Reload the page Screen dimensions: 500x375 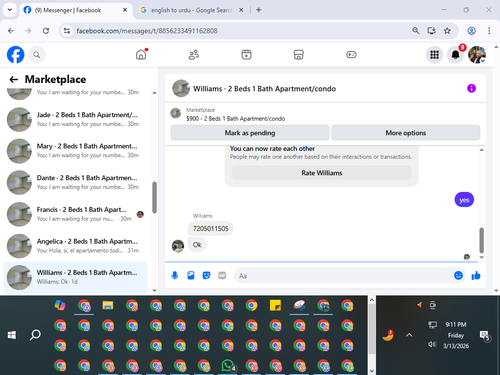point(46,31)
